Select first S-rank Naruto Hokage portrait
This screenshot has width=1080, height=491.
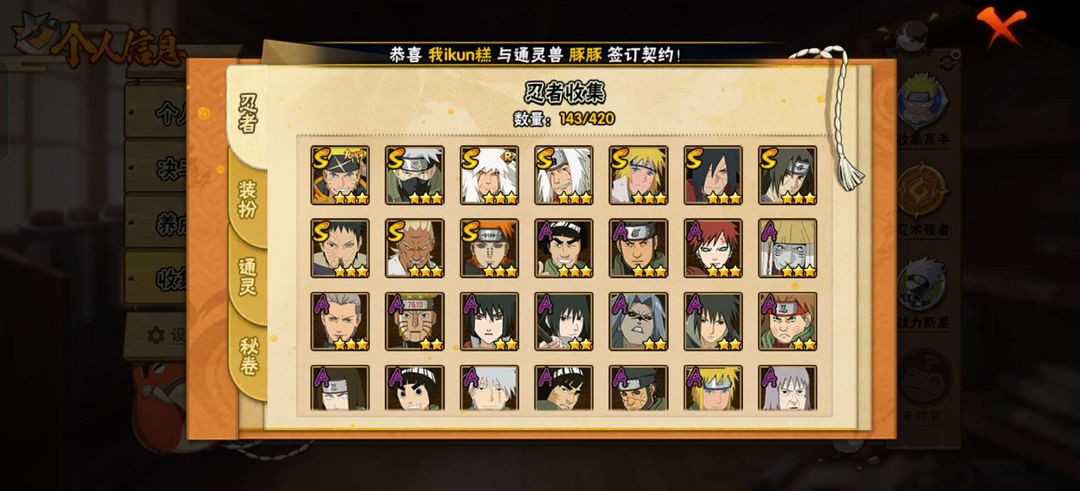tap(340, 175)
